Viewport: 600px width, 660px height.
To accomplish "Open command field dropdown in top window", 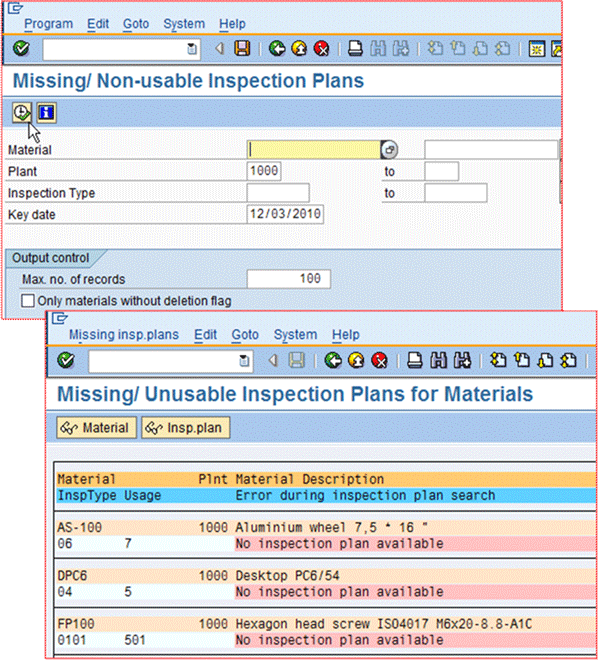I will (192, 49).
